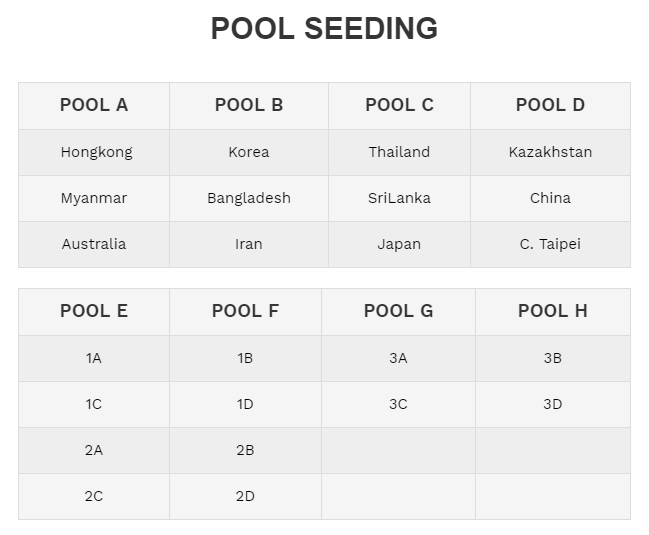Image resolution: width=649 pixels, height=535 pixels.
Task: Click the POOL C column header
Action: [x=399, y=106]
